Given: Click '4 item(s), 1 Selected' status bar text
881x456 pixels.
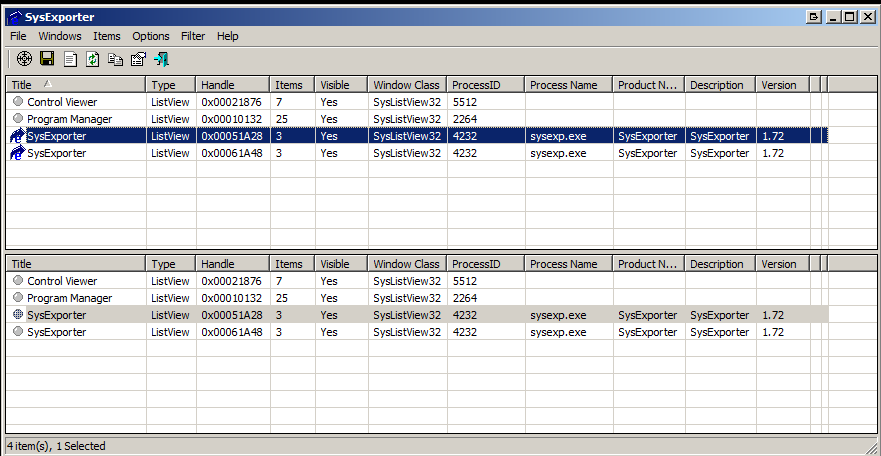Looking at the screenshot, I should [56, 446].
